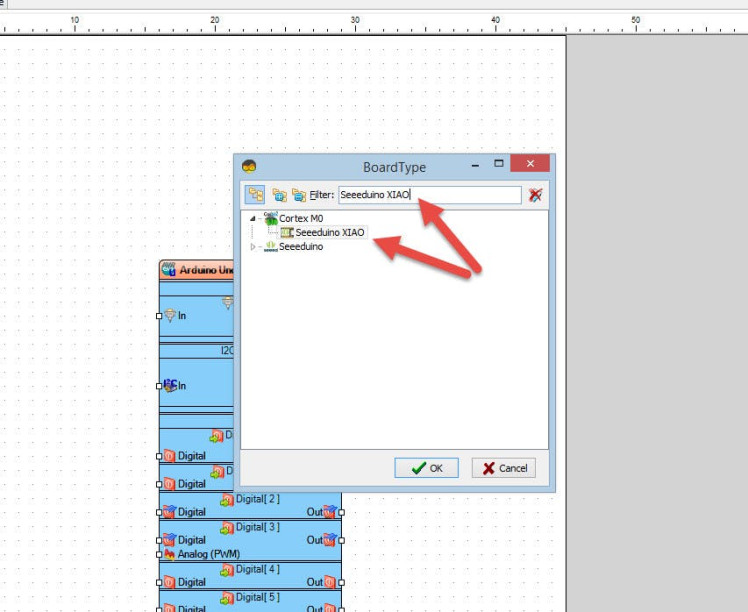
Task: Click ruler mark 20 on horizontal ruler
Action: (x=215, y=20)
